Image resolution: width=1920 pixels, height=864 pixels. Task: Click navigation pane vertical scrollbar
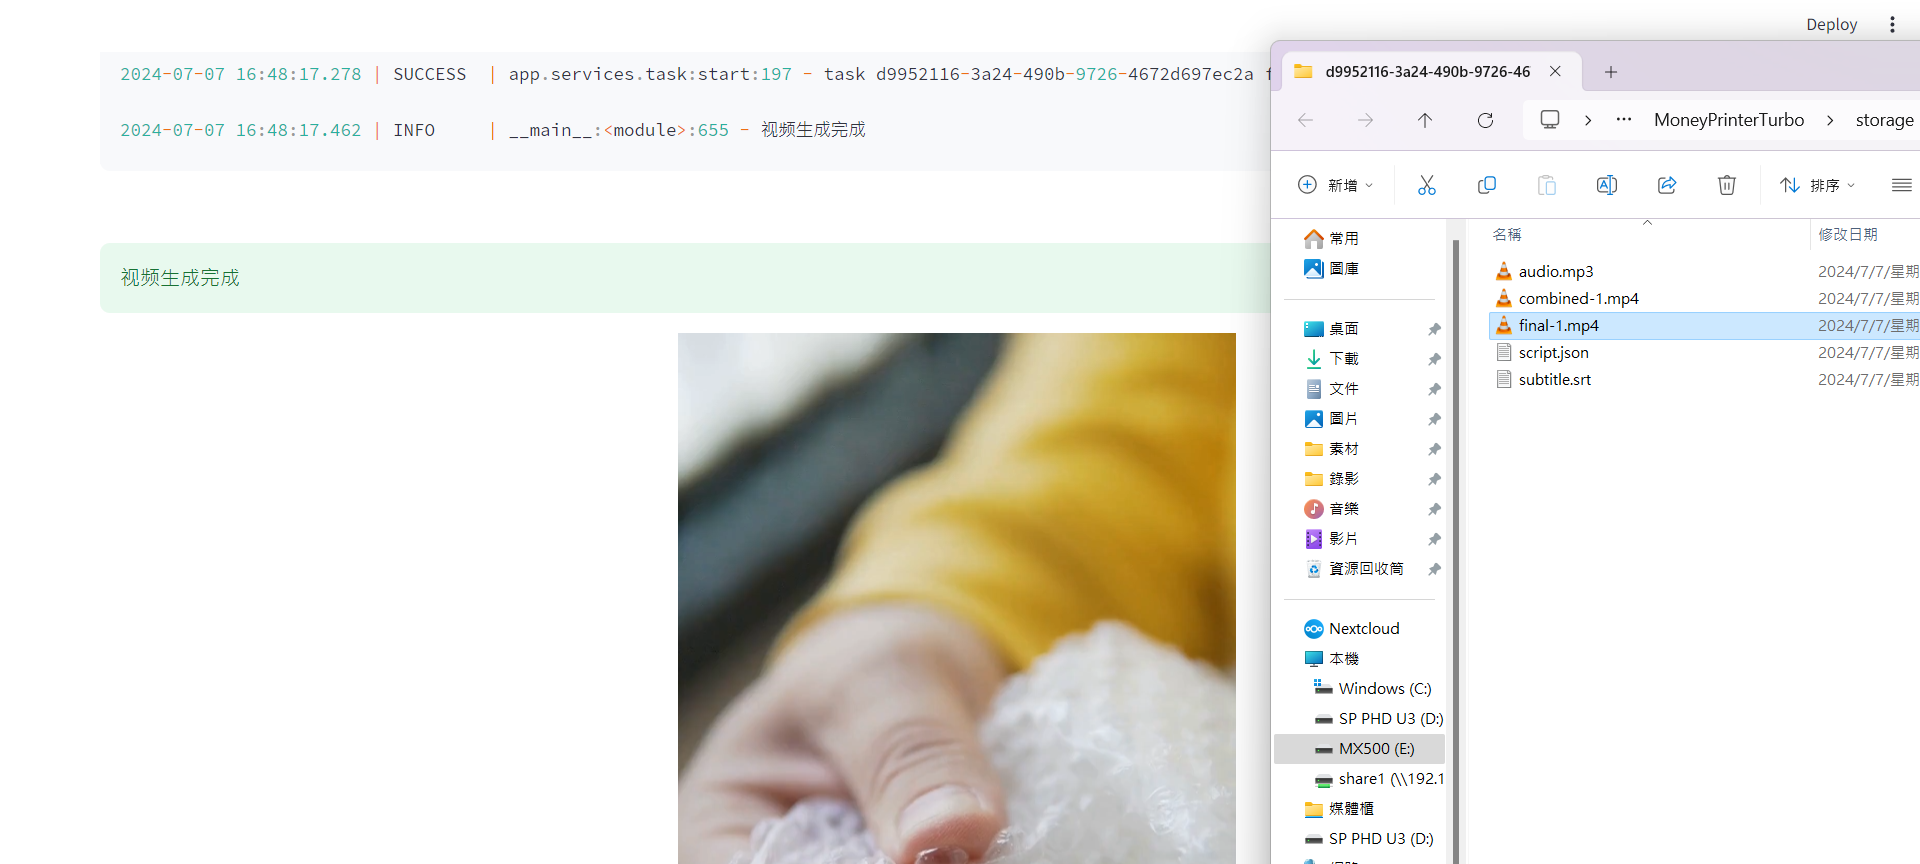1456,550
